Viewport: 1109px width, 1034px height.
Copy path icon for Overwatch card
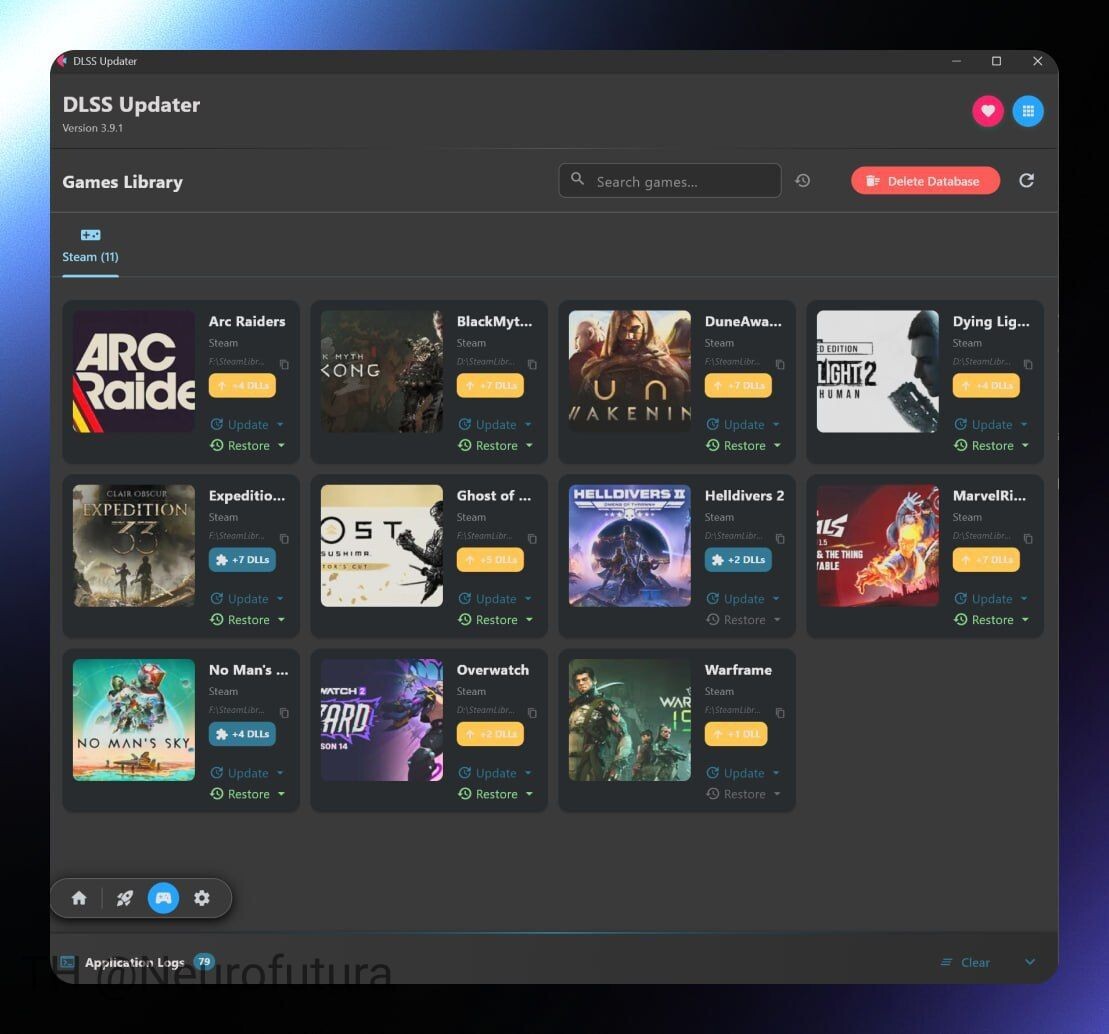[x=533, y=713]
